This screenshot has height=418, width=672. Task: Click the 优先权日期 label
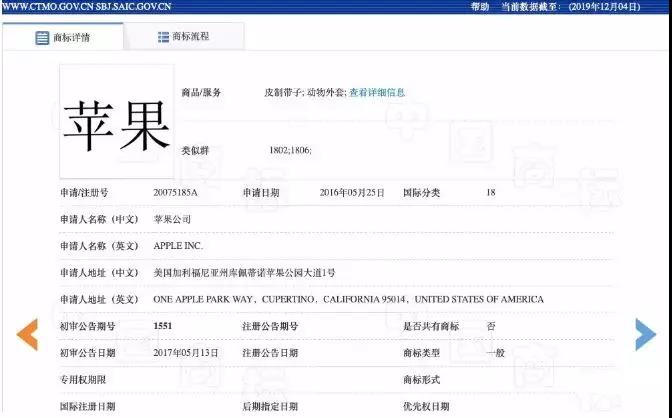pyautogui.click(x=426, y=406)
